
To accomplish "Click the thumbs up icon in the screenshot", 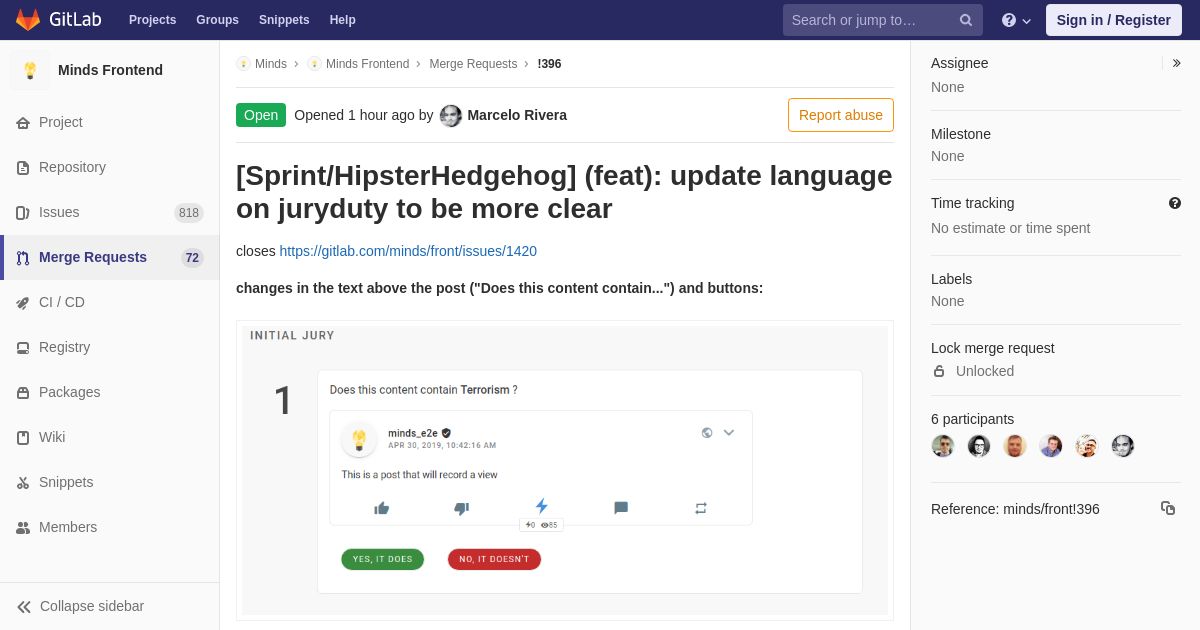I will [x=381, y=508].
